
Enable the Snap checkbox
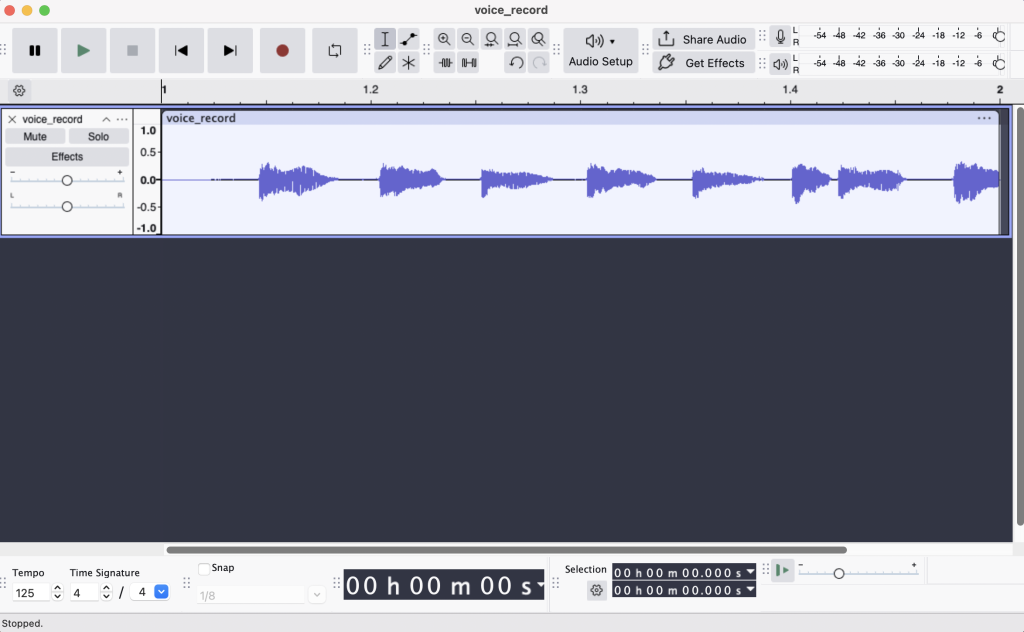pyautogui.click(x=204, y=568)
